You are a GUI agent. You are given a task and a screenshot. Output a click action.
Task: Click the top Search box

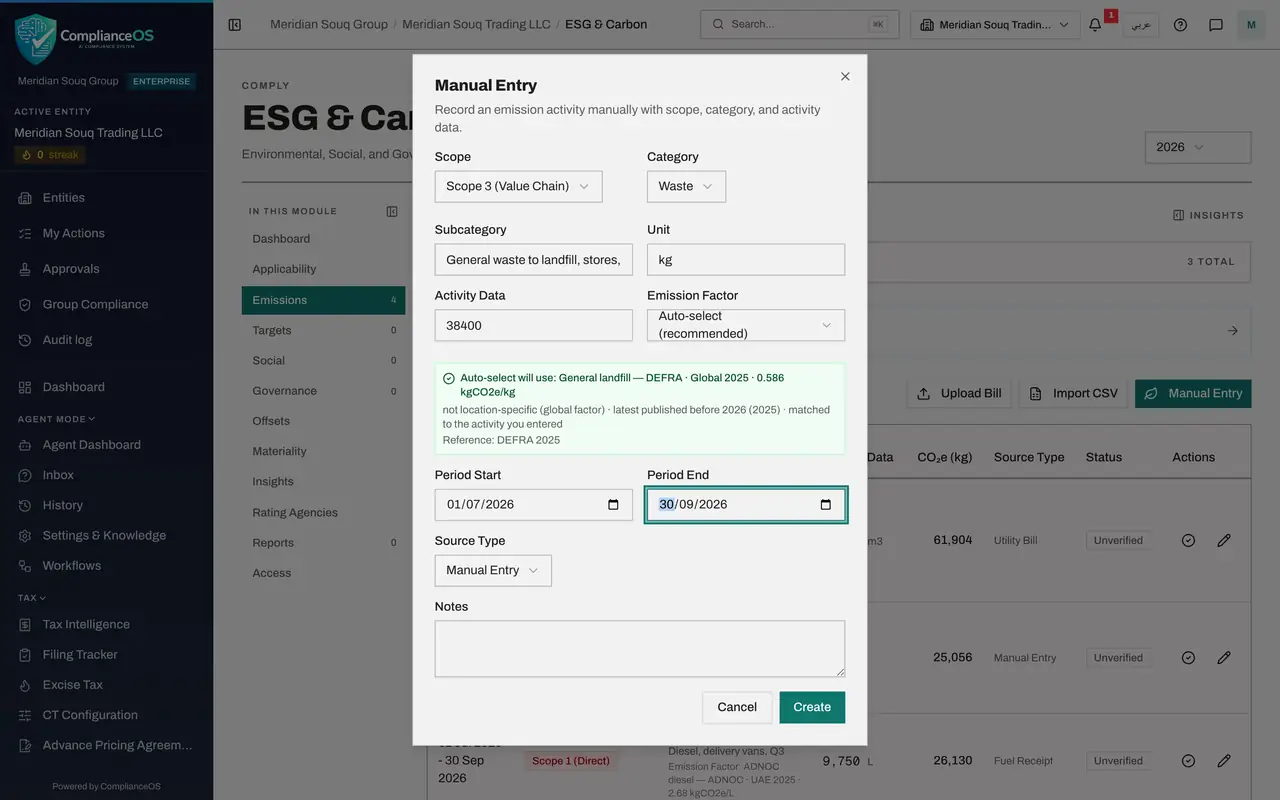799,24
